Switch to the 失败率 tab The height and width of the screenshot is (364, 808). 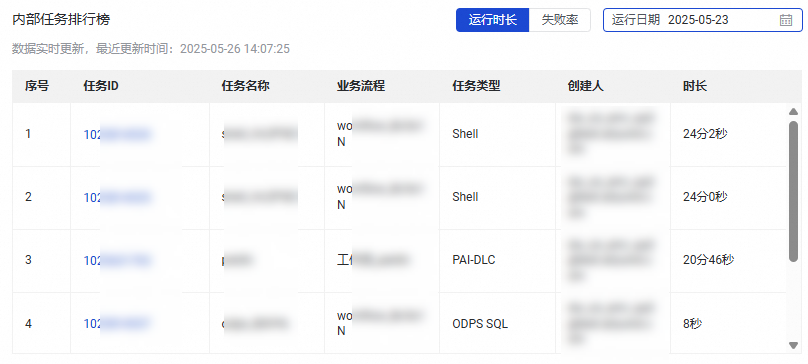pos(560,20)
